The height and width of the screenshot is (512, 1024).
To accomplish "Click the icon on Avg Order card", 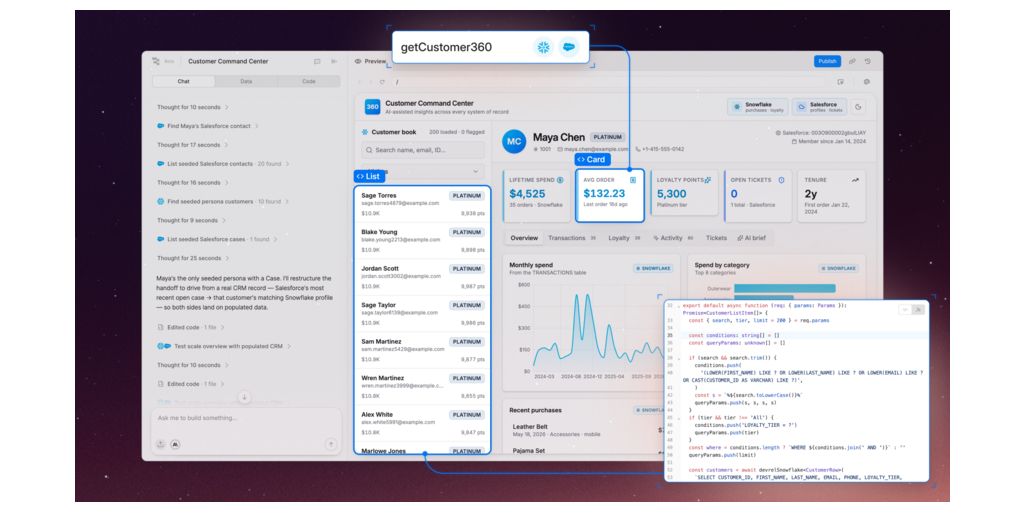I will point(633,180).
